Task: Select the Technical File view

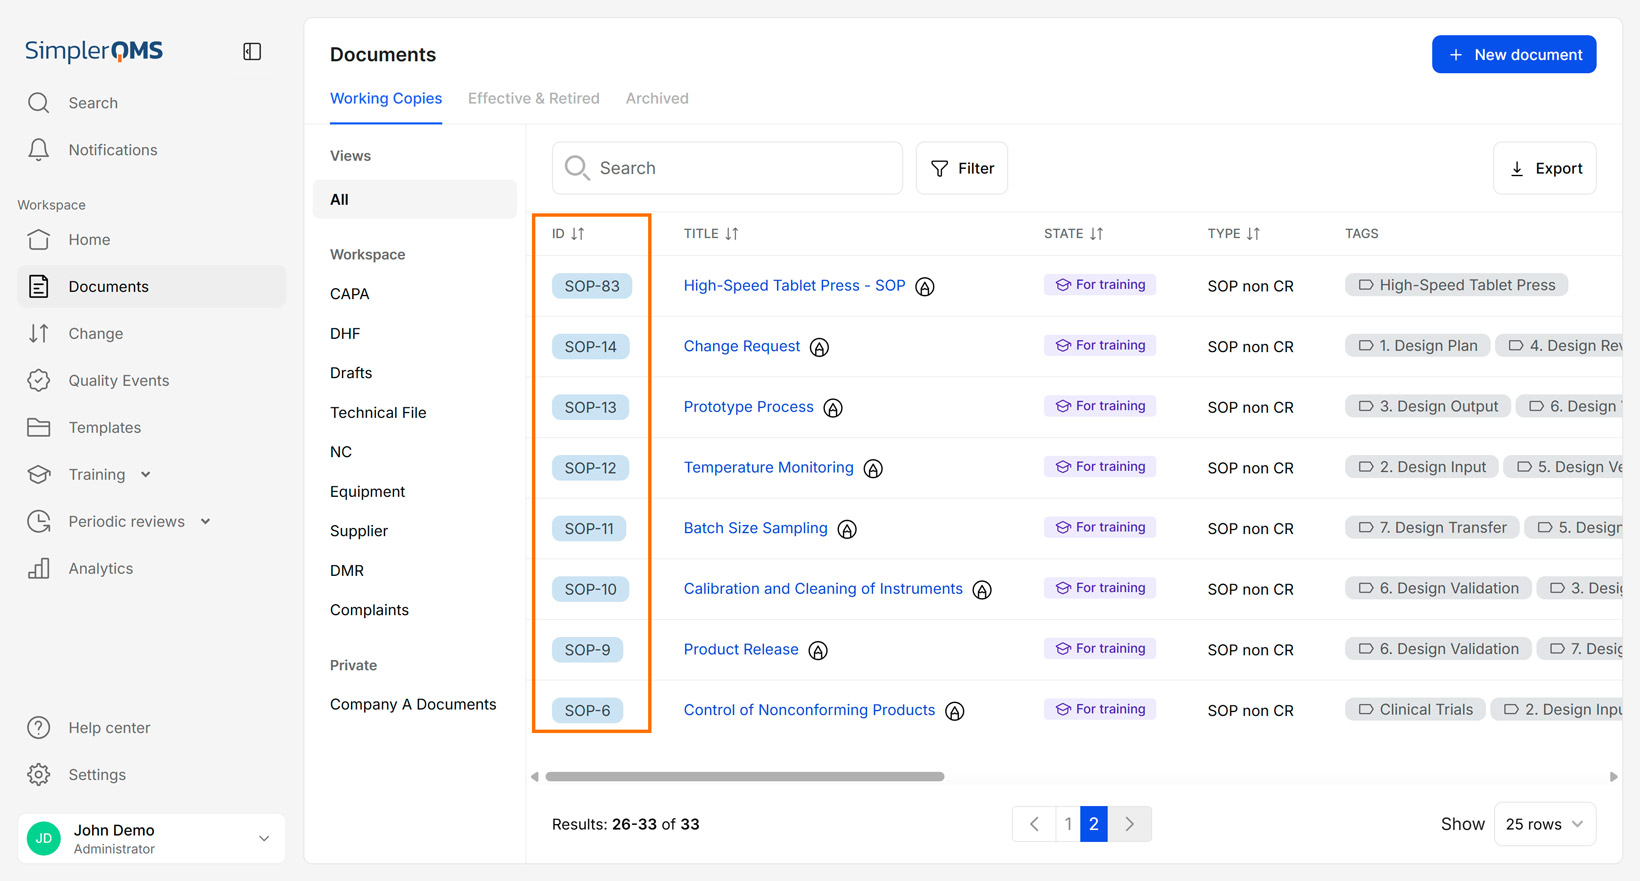Action: tap(378, 413)
